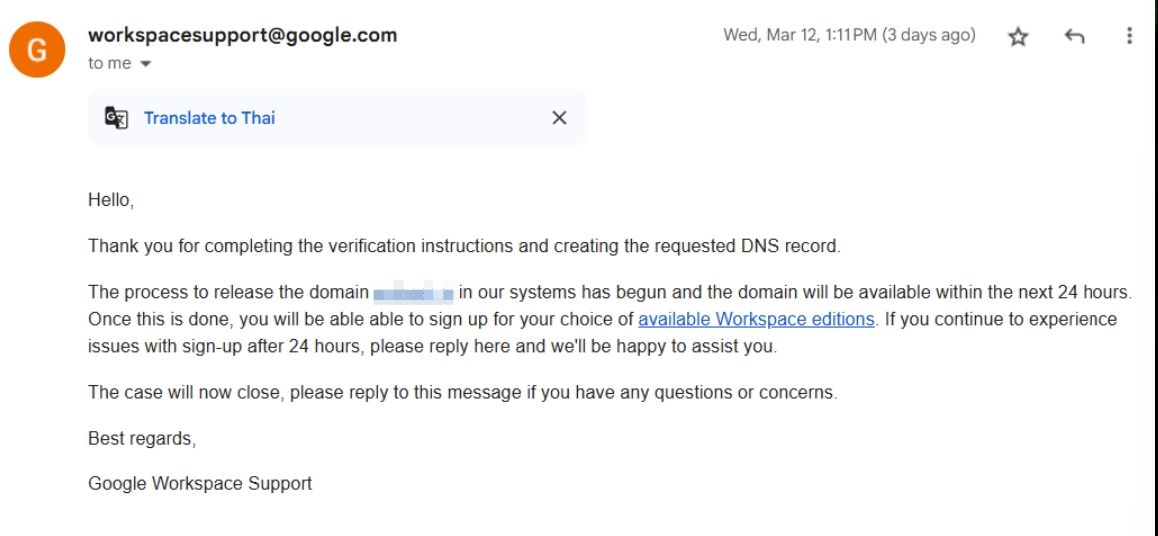Click the "issues with sign-up after" line
The height and width of the screenshot is (536, 1158).
433,346
